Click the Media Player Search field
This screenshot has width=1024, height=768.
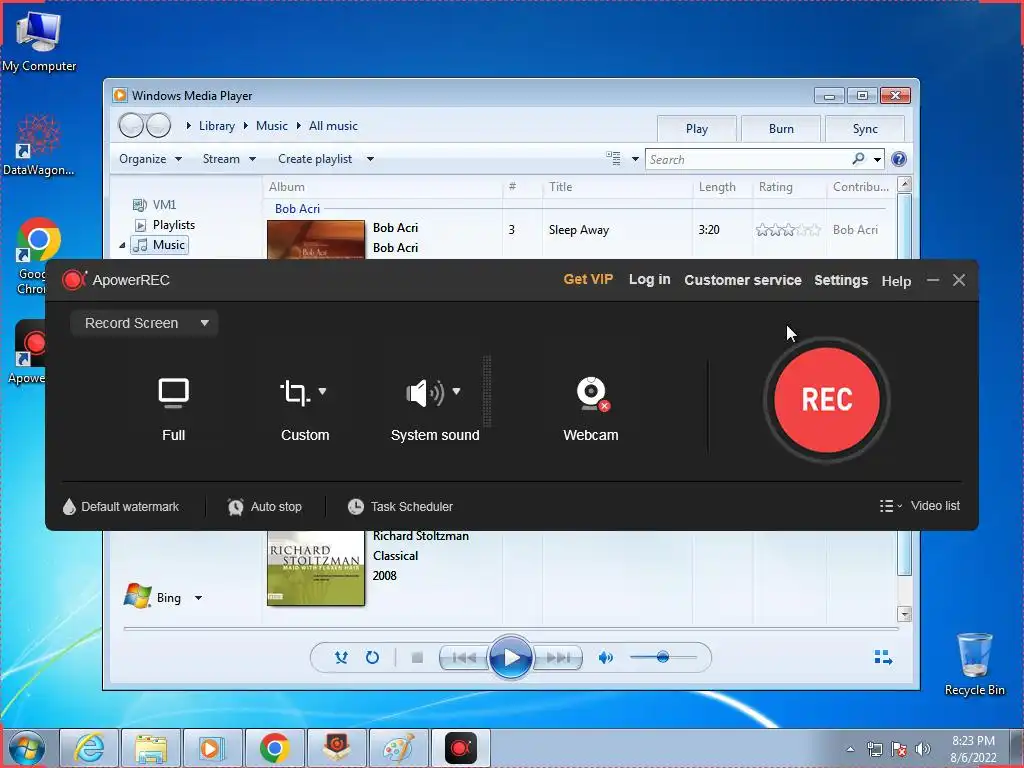pos(748,159)
